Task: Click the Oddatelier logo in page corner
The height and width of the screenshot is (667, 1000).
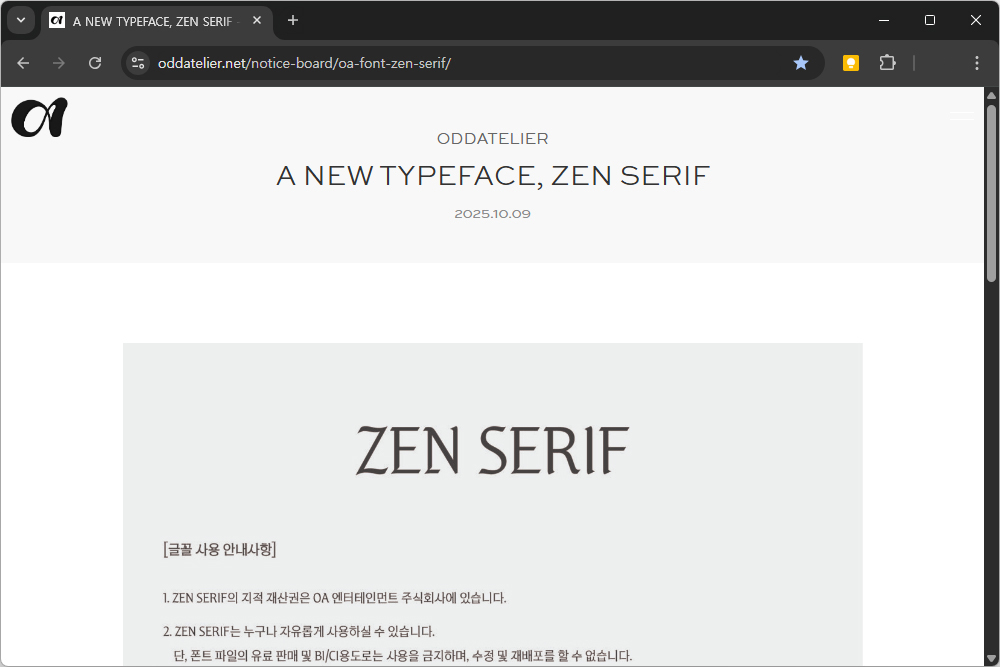Action: 40,117
